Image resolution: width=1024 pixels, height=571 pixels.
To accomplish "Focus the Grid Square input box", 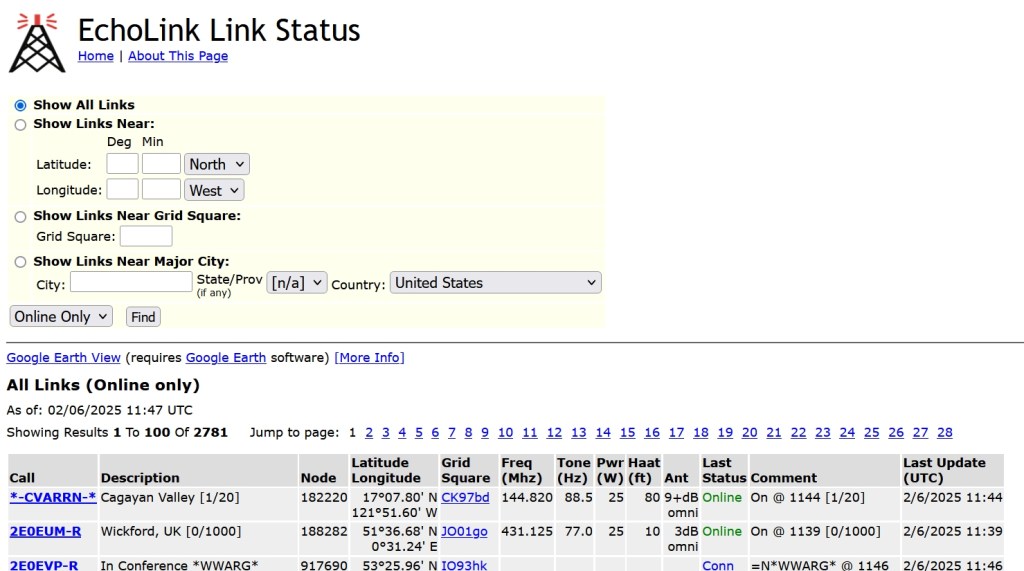I will (x=146, y=237).
